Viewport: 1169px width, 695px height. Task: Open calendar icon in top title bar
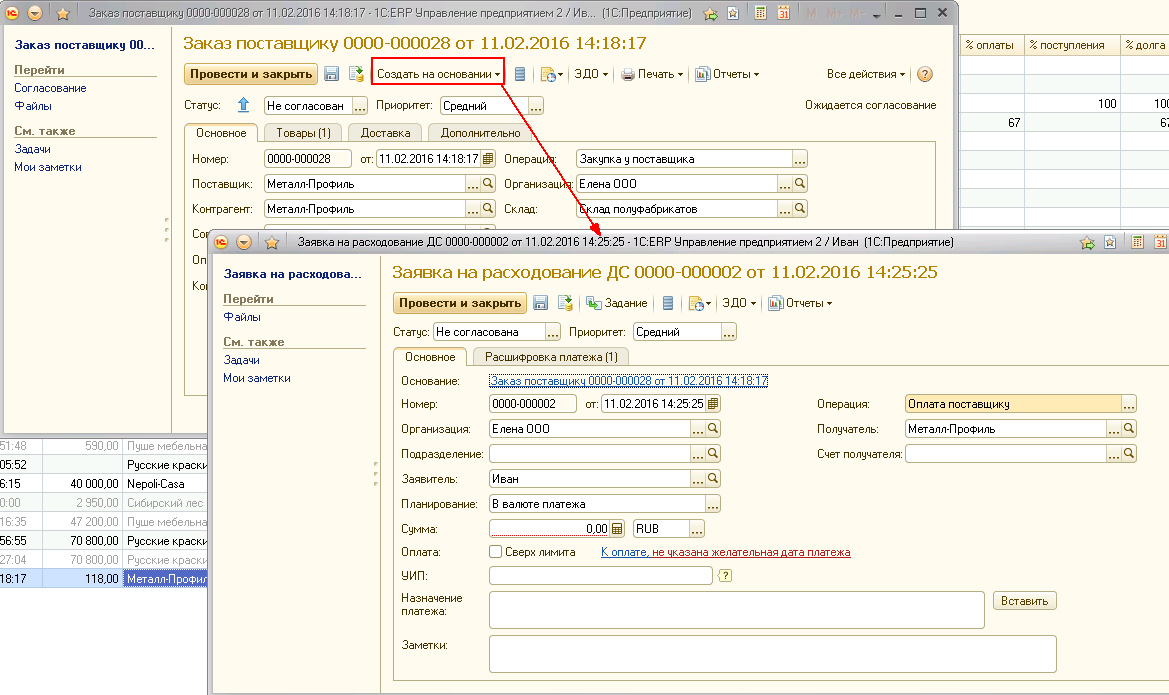click(784, 13)
